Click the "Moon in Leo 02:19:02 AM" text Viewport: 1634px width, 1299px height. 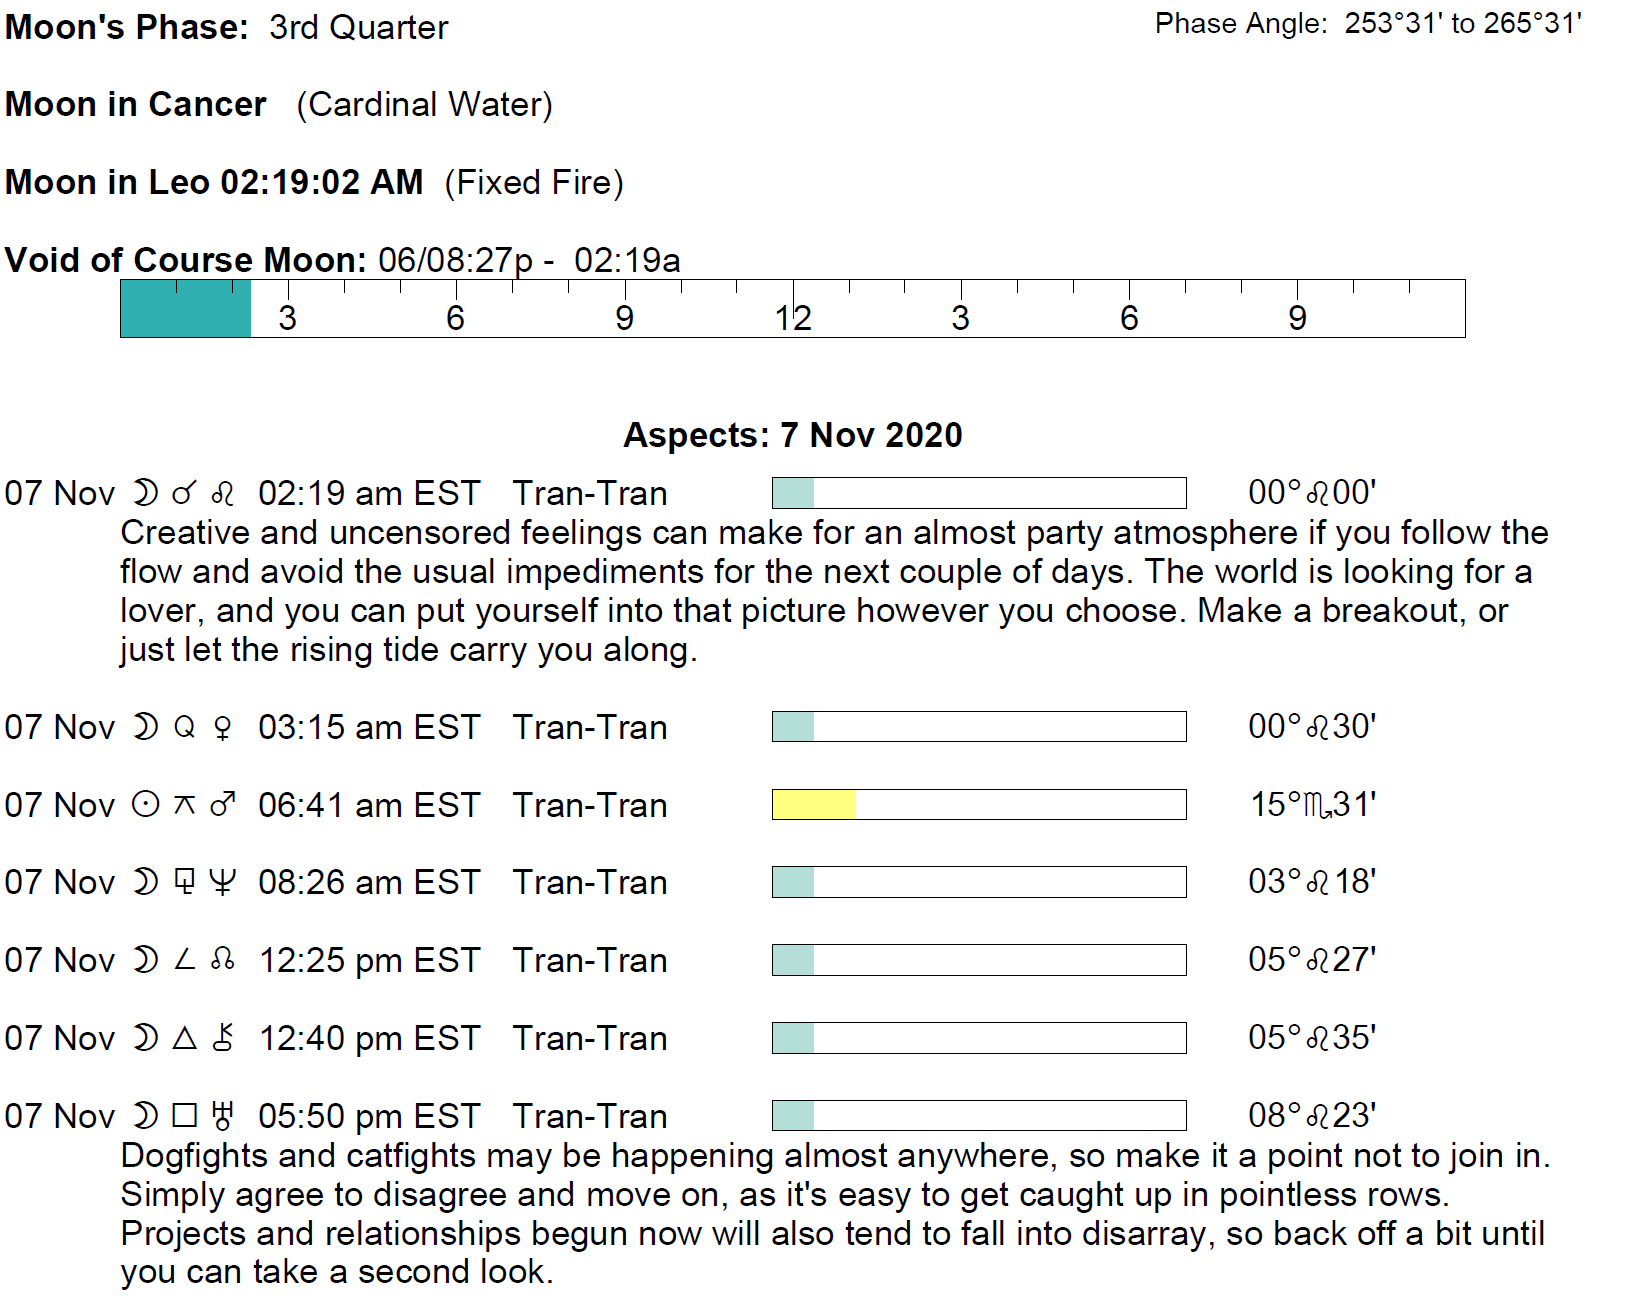click(x=214, y=182)
